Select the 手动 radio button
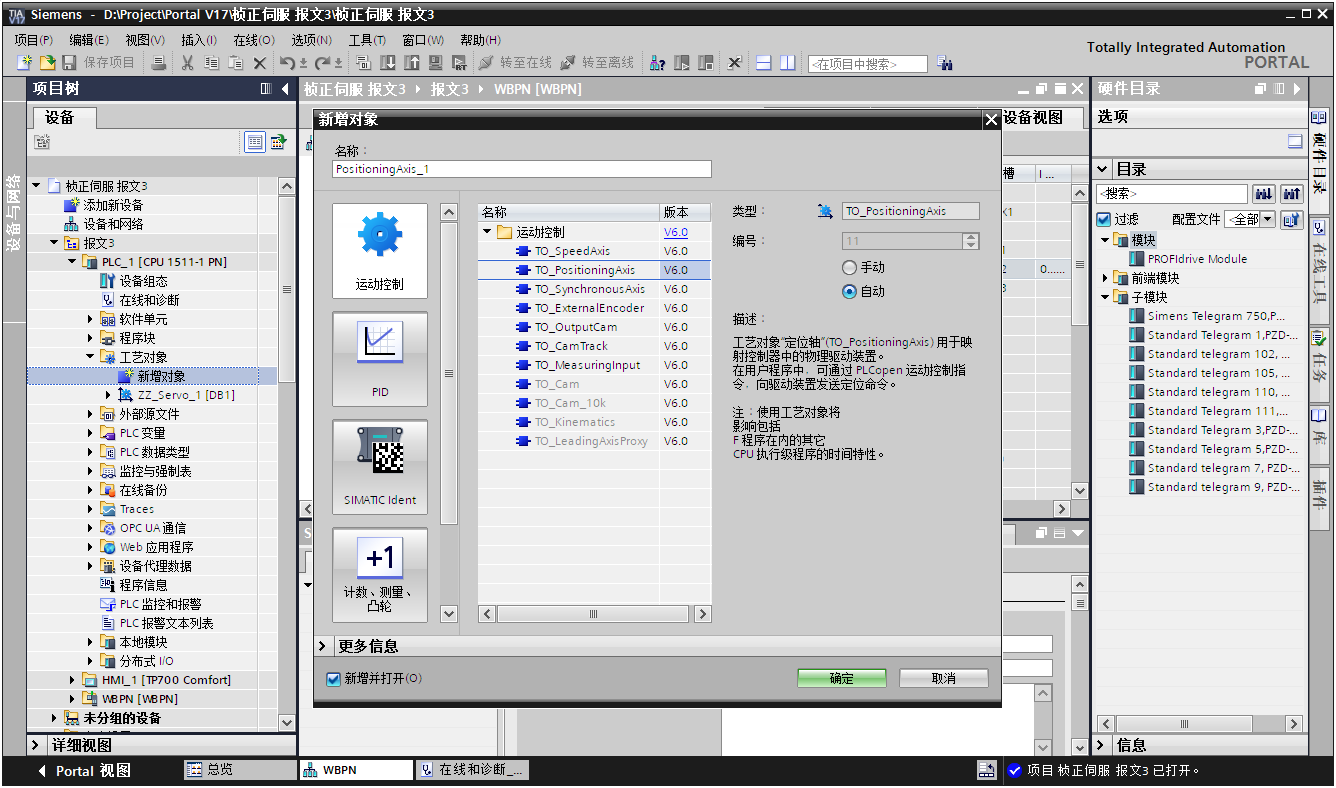This screenshot has width=1336, height=788. click(850, 268)
